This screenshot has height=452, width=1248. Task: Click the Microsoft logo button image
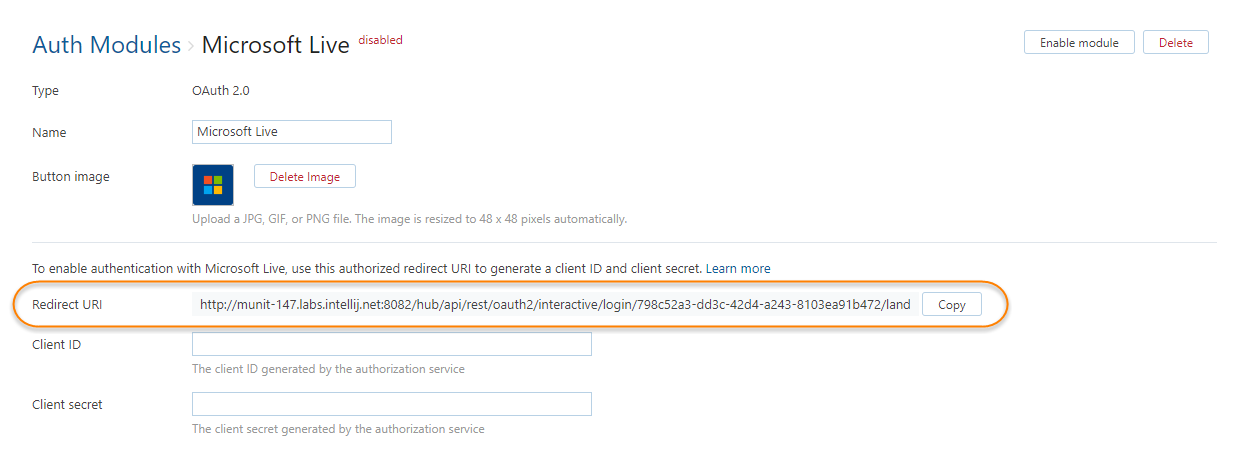pos(212,185)
